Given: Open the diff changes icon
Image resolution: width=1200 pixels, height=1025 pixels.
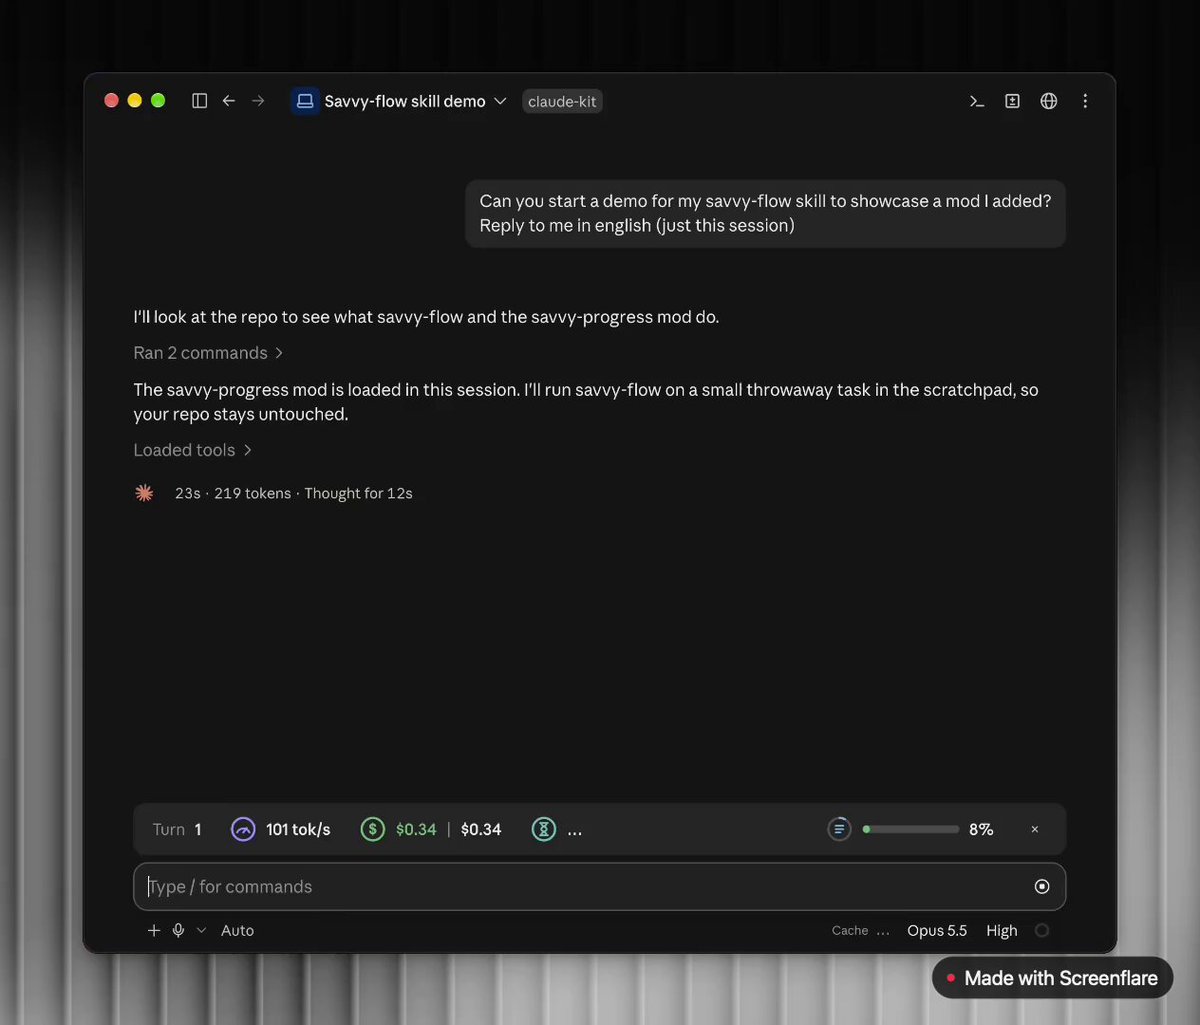Looking at the screenshot, I should click(1012, 101).
